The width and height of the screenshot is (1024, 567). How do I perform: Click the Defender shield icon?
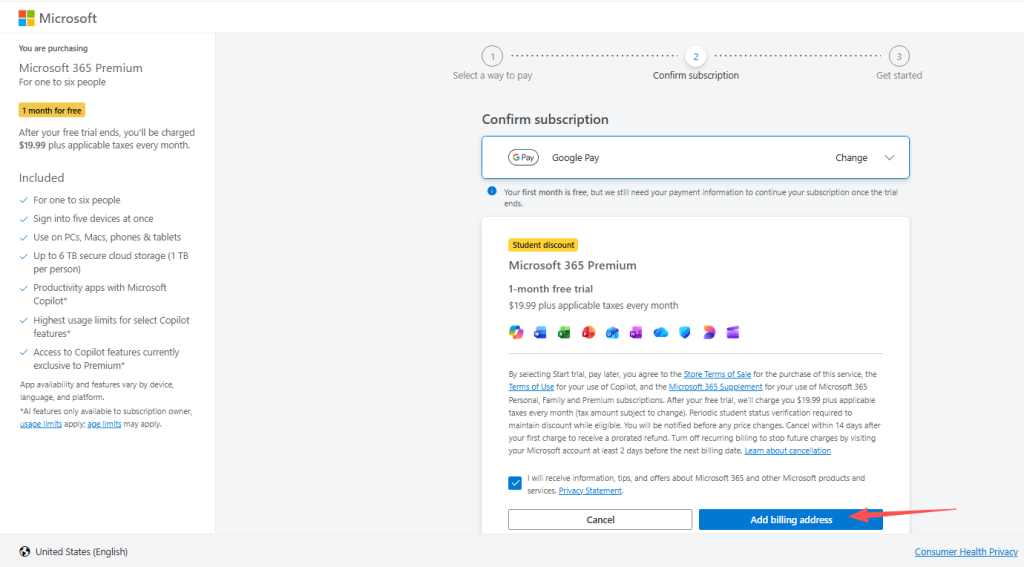coord(685,332)
